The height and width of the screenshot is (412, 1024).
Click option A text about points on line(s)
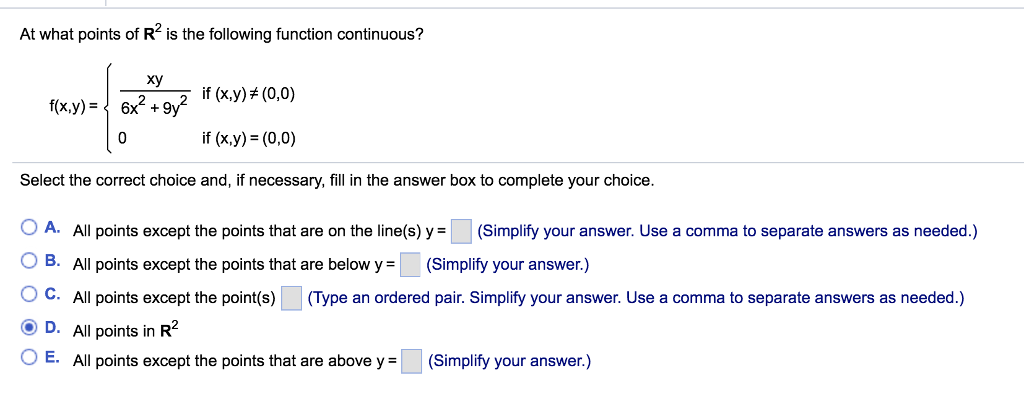point(260,231)
